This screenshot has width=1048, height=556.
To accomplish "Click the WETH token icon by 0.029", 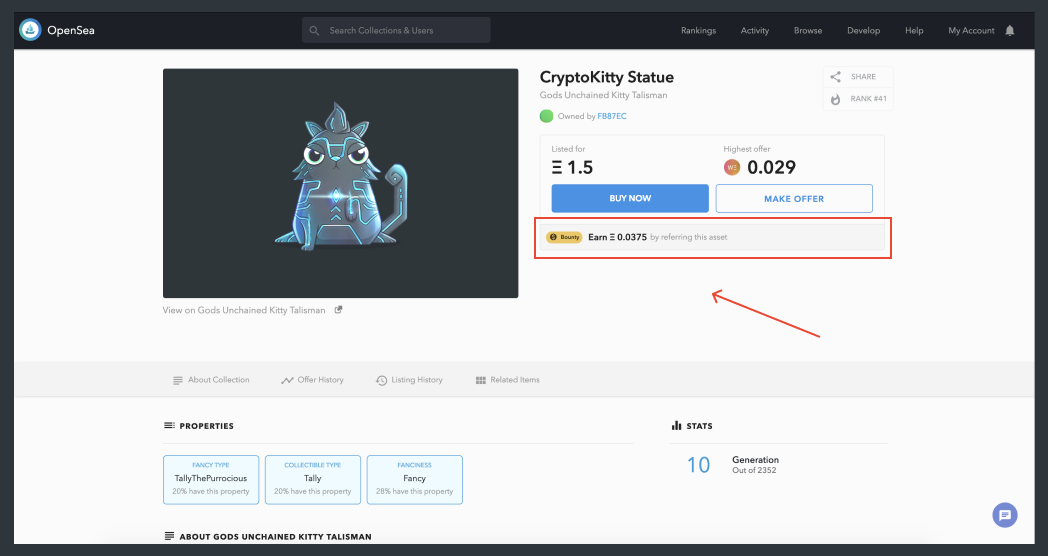I will point(732,167).
